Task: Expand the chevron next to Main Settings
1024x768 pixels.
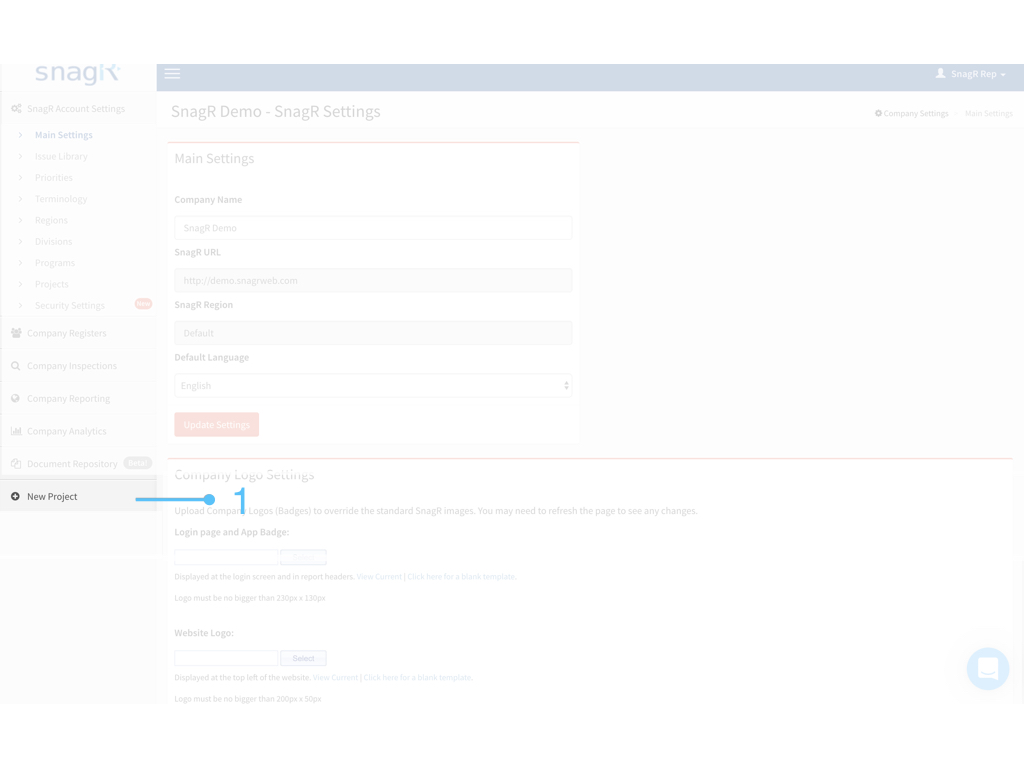Action: click(20, 135)
